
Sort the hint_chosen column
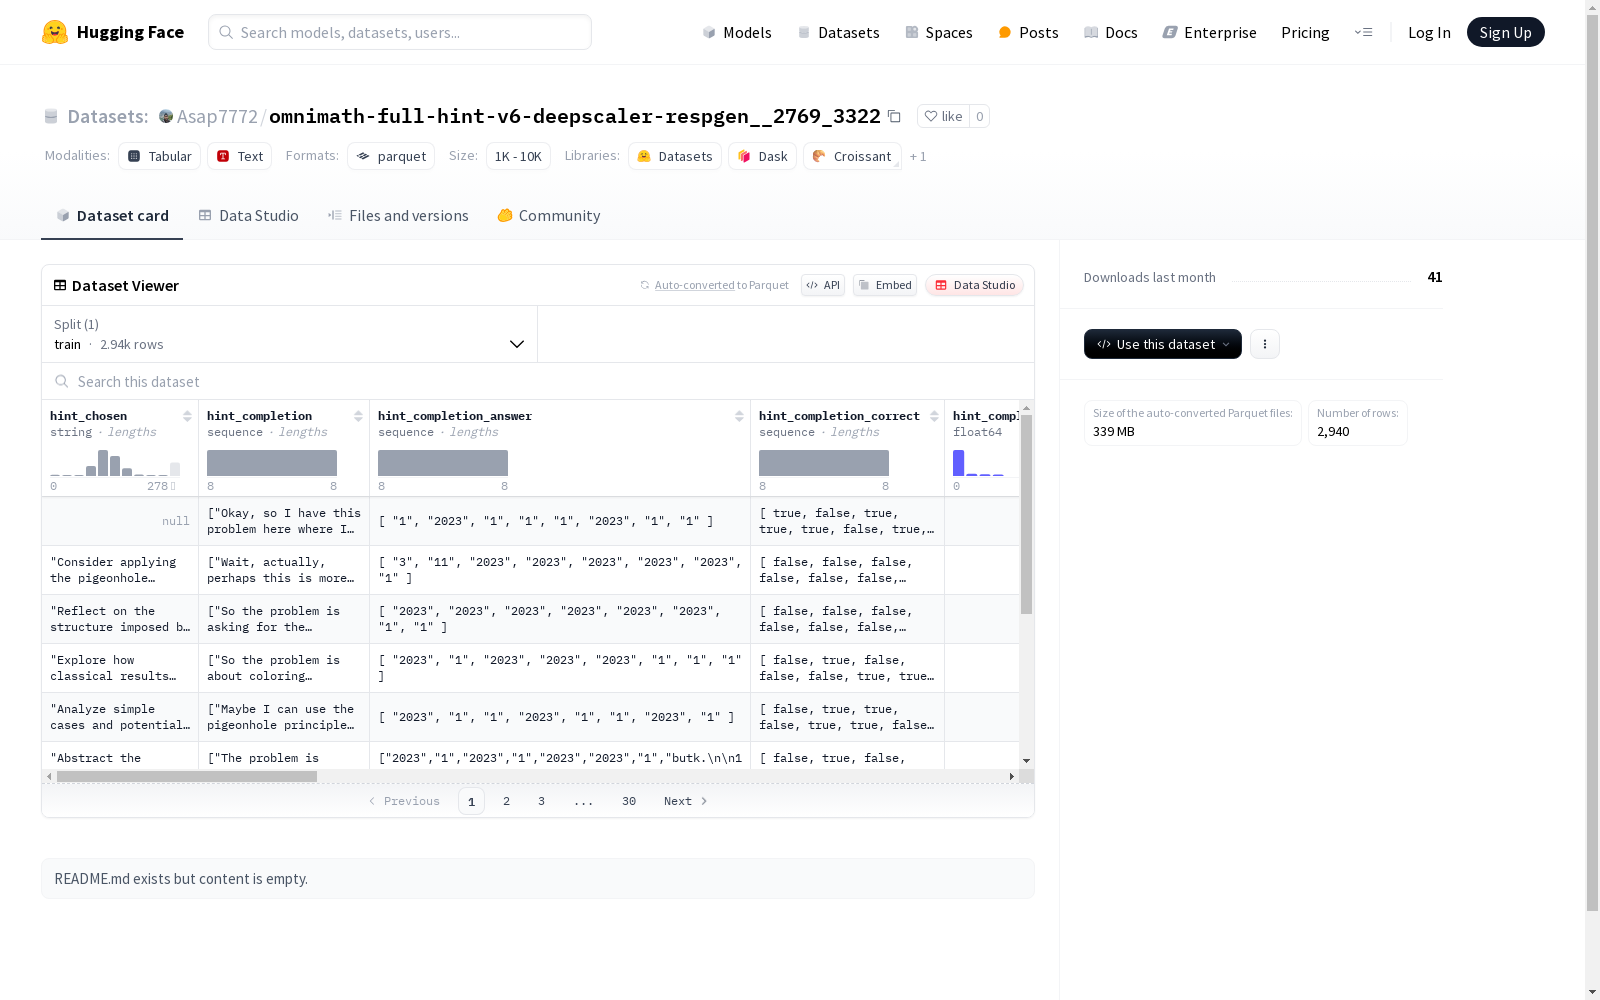click(187, 416)
